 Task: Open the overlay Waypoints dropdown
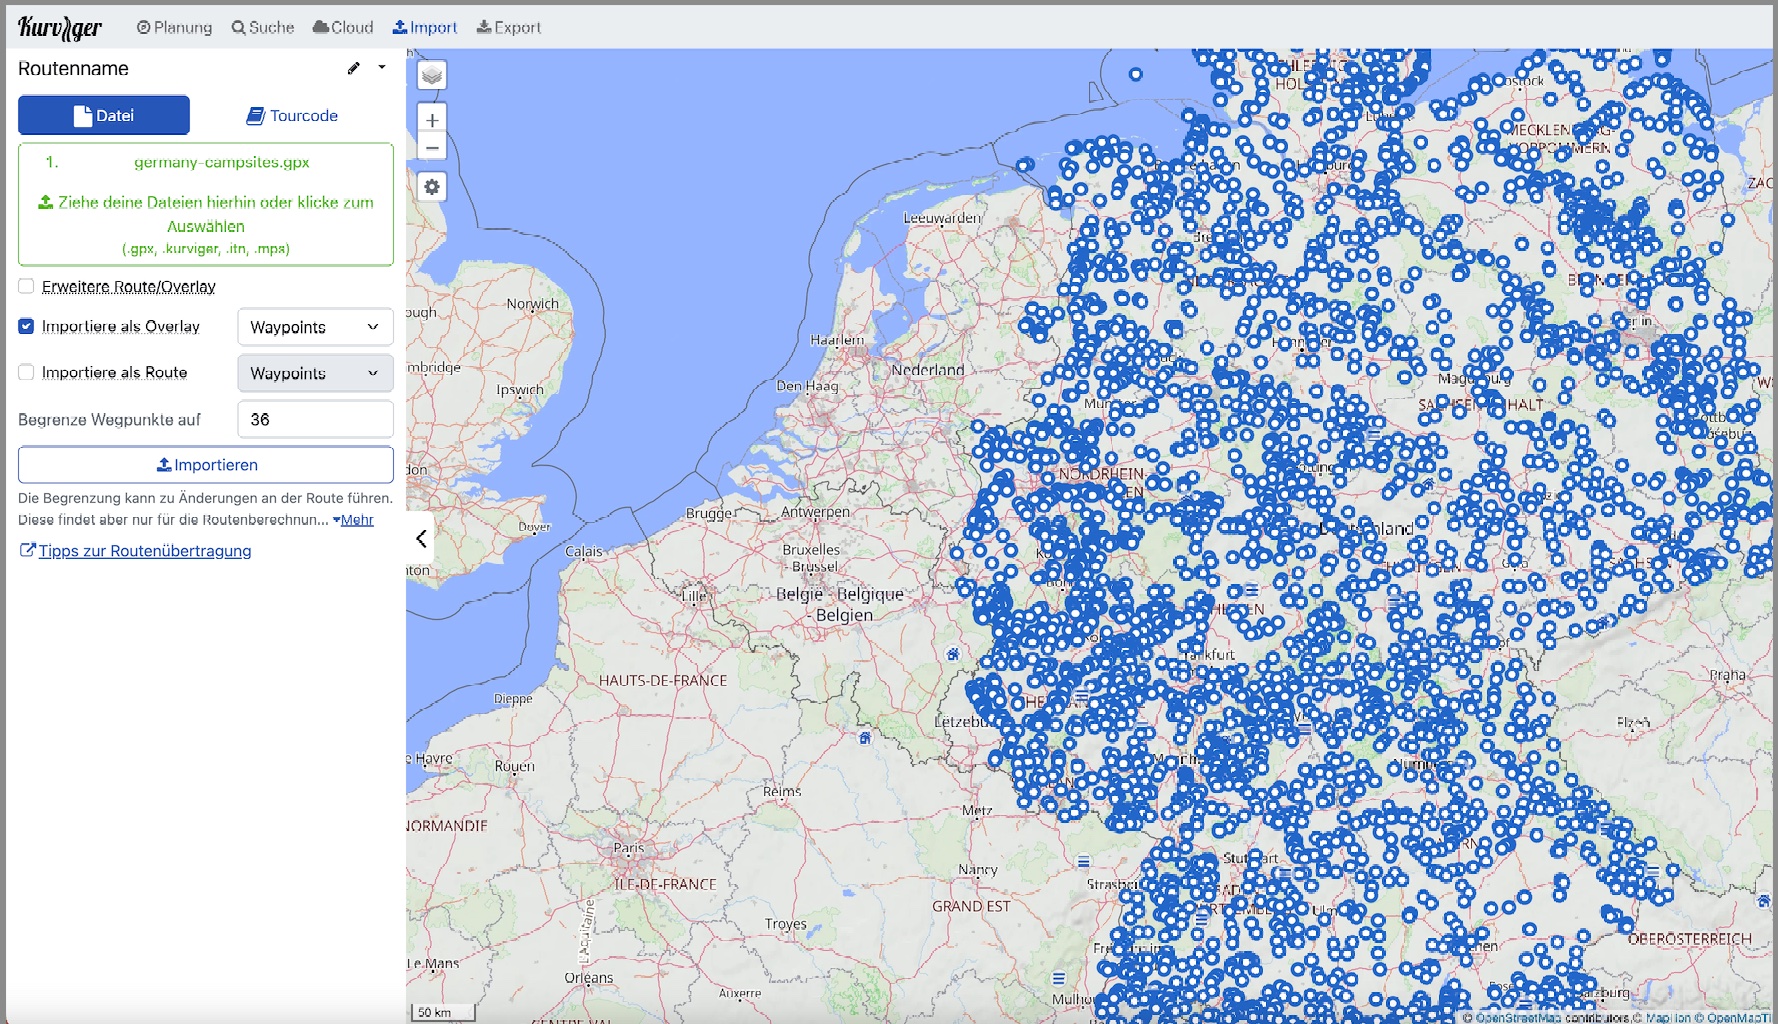click(x=315, y=327)
